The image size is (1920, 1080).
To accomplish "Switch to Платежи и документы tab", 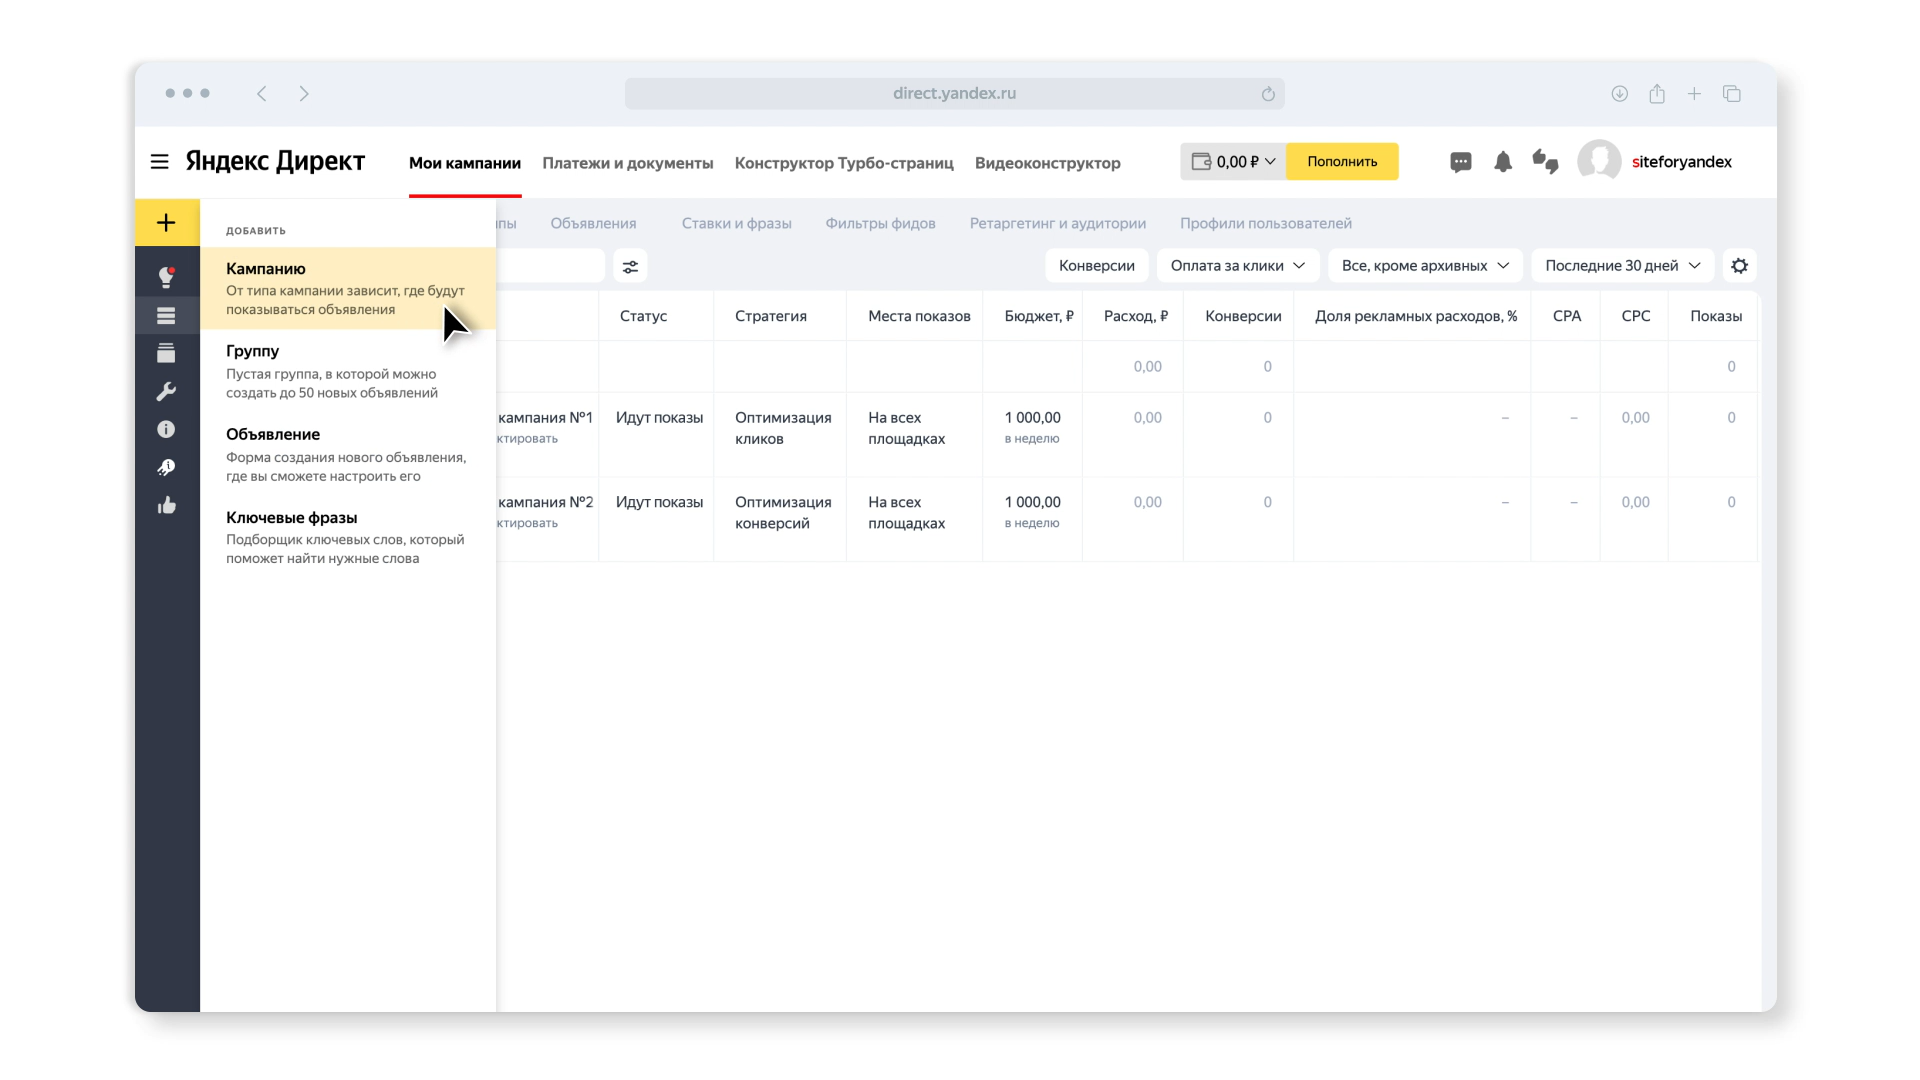I will point(627,163).
